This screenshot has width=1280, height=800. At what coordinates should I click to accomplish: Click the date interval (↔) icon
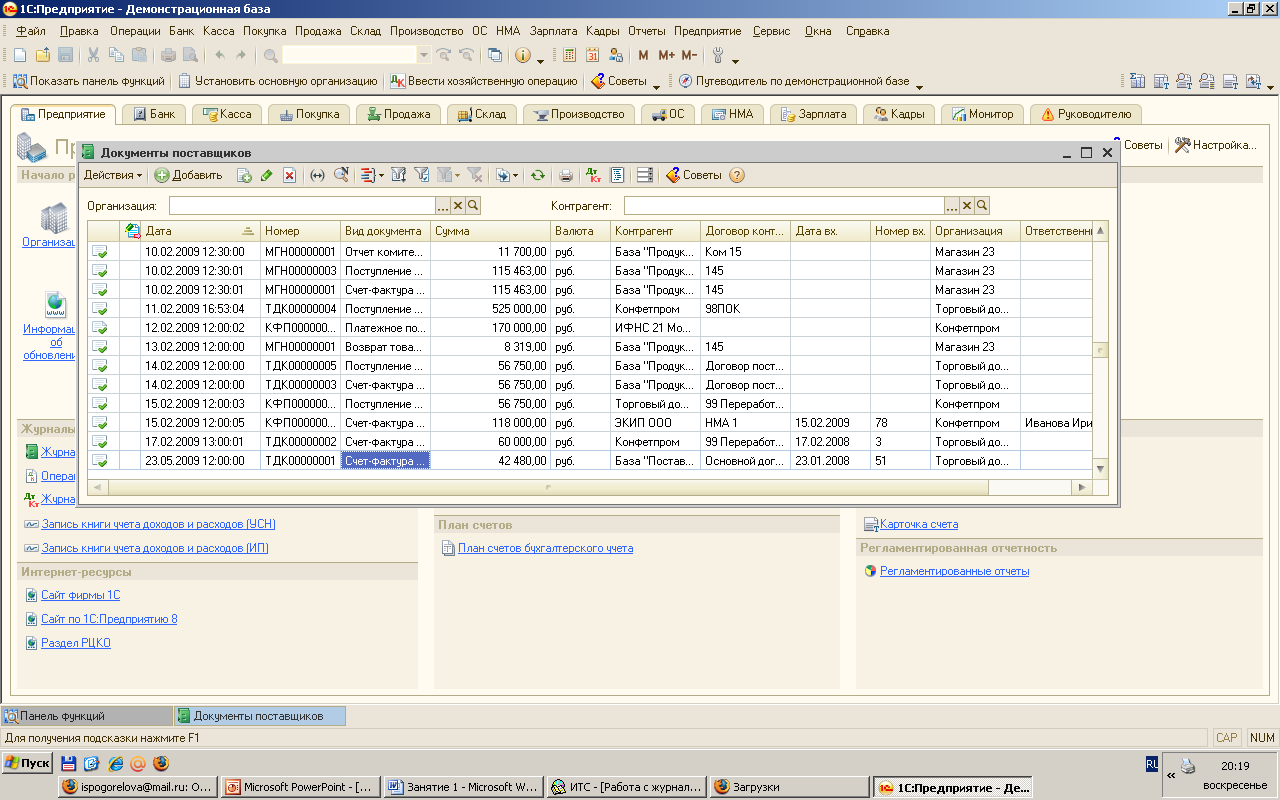pos(318,175)
